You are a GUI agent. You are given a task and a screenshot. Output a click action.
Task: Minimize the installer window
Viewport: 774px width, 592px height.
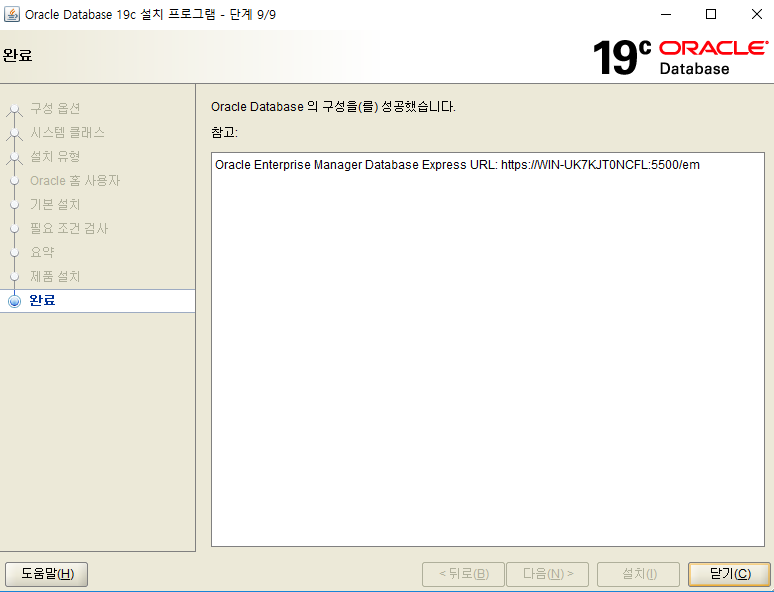(x=666, y=14)
